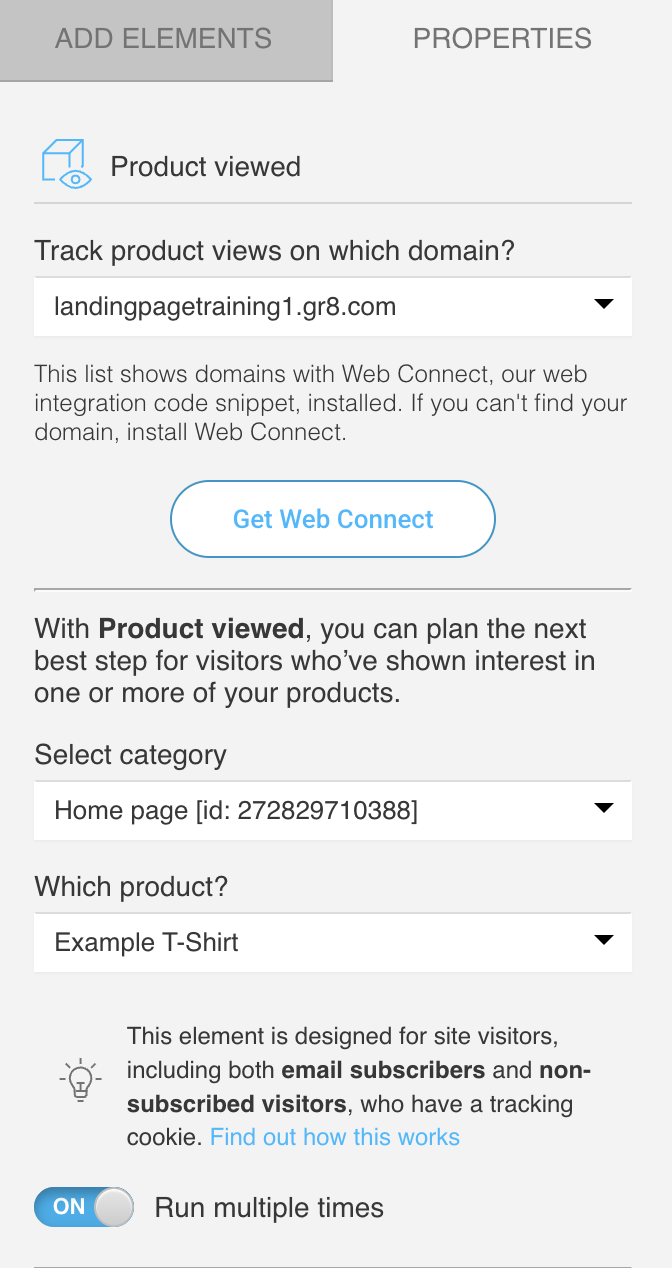
Task: Expand the Home page category dropdown
Action: (333, 810)
